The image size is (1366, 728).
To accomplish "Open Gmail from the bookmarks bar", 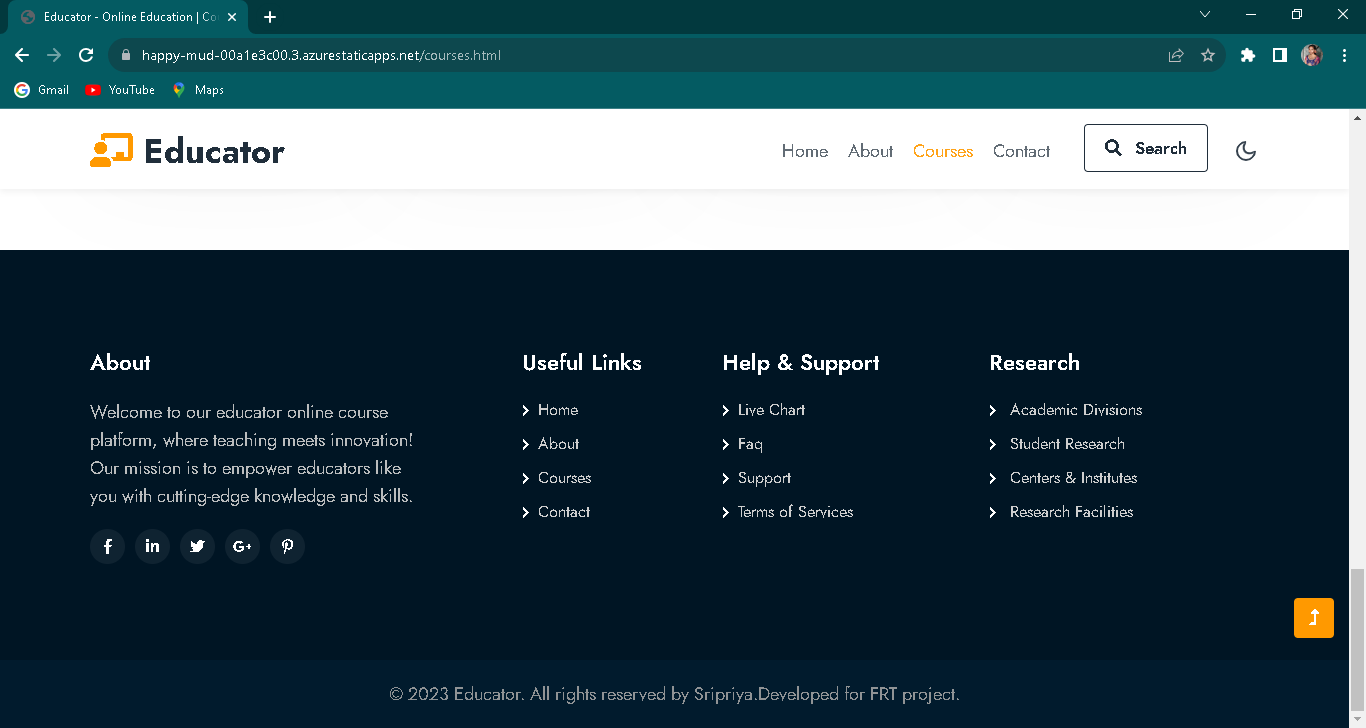I will point(41,89).
